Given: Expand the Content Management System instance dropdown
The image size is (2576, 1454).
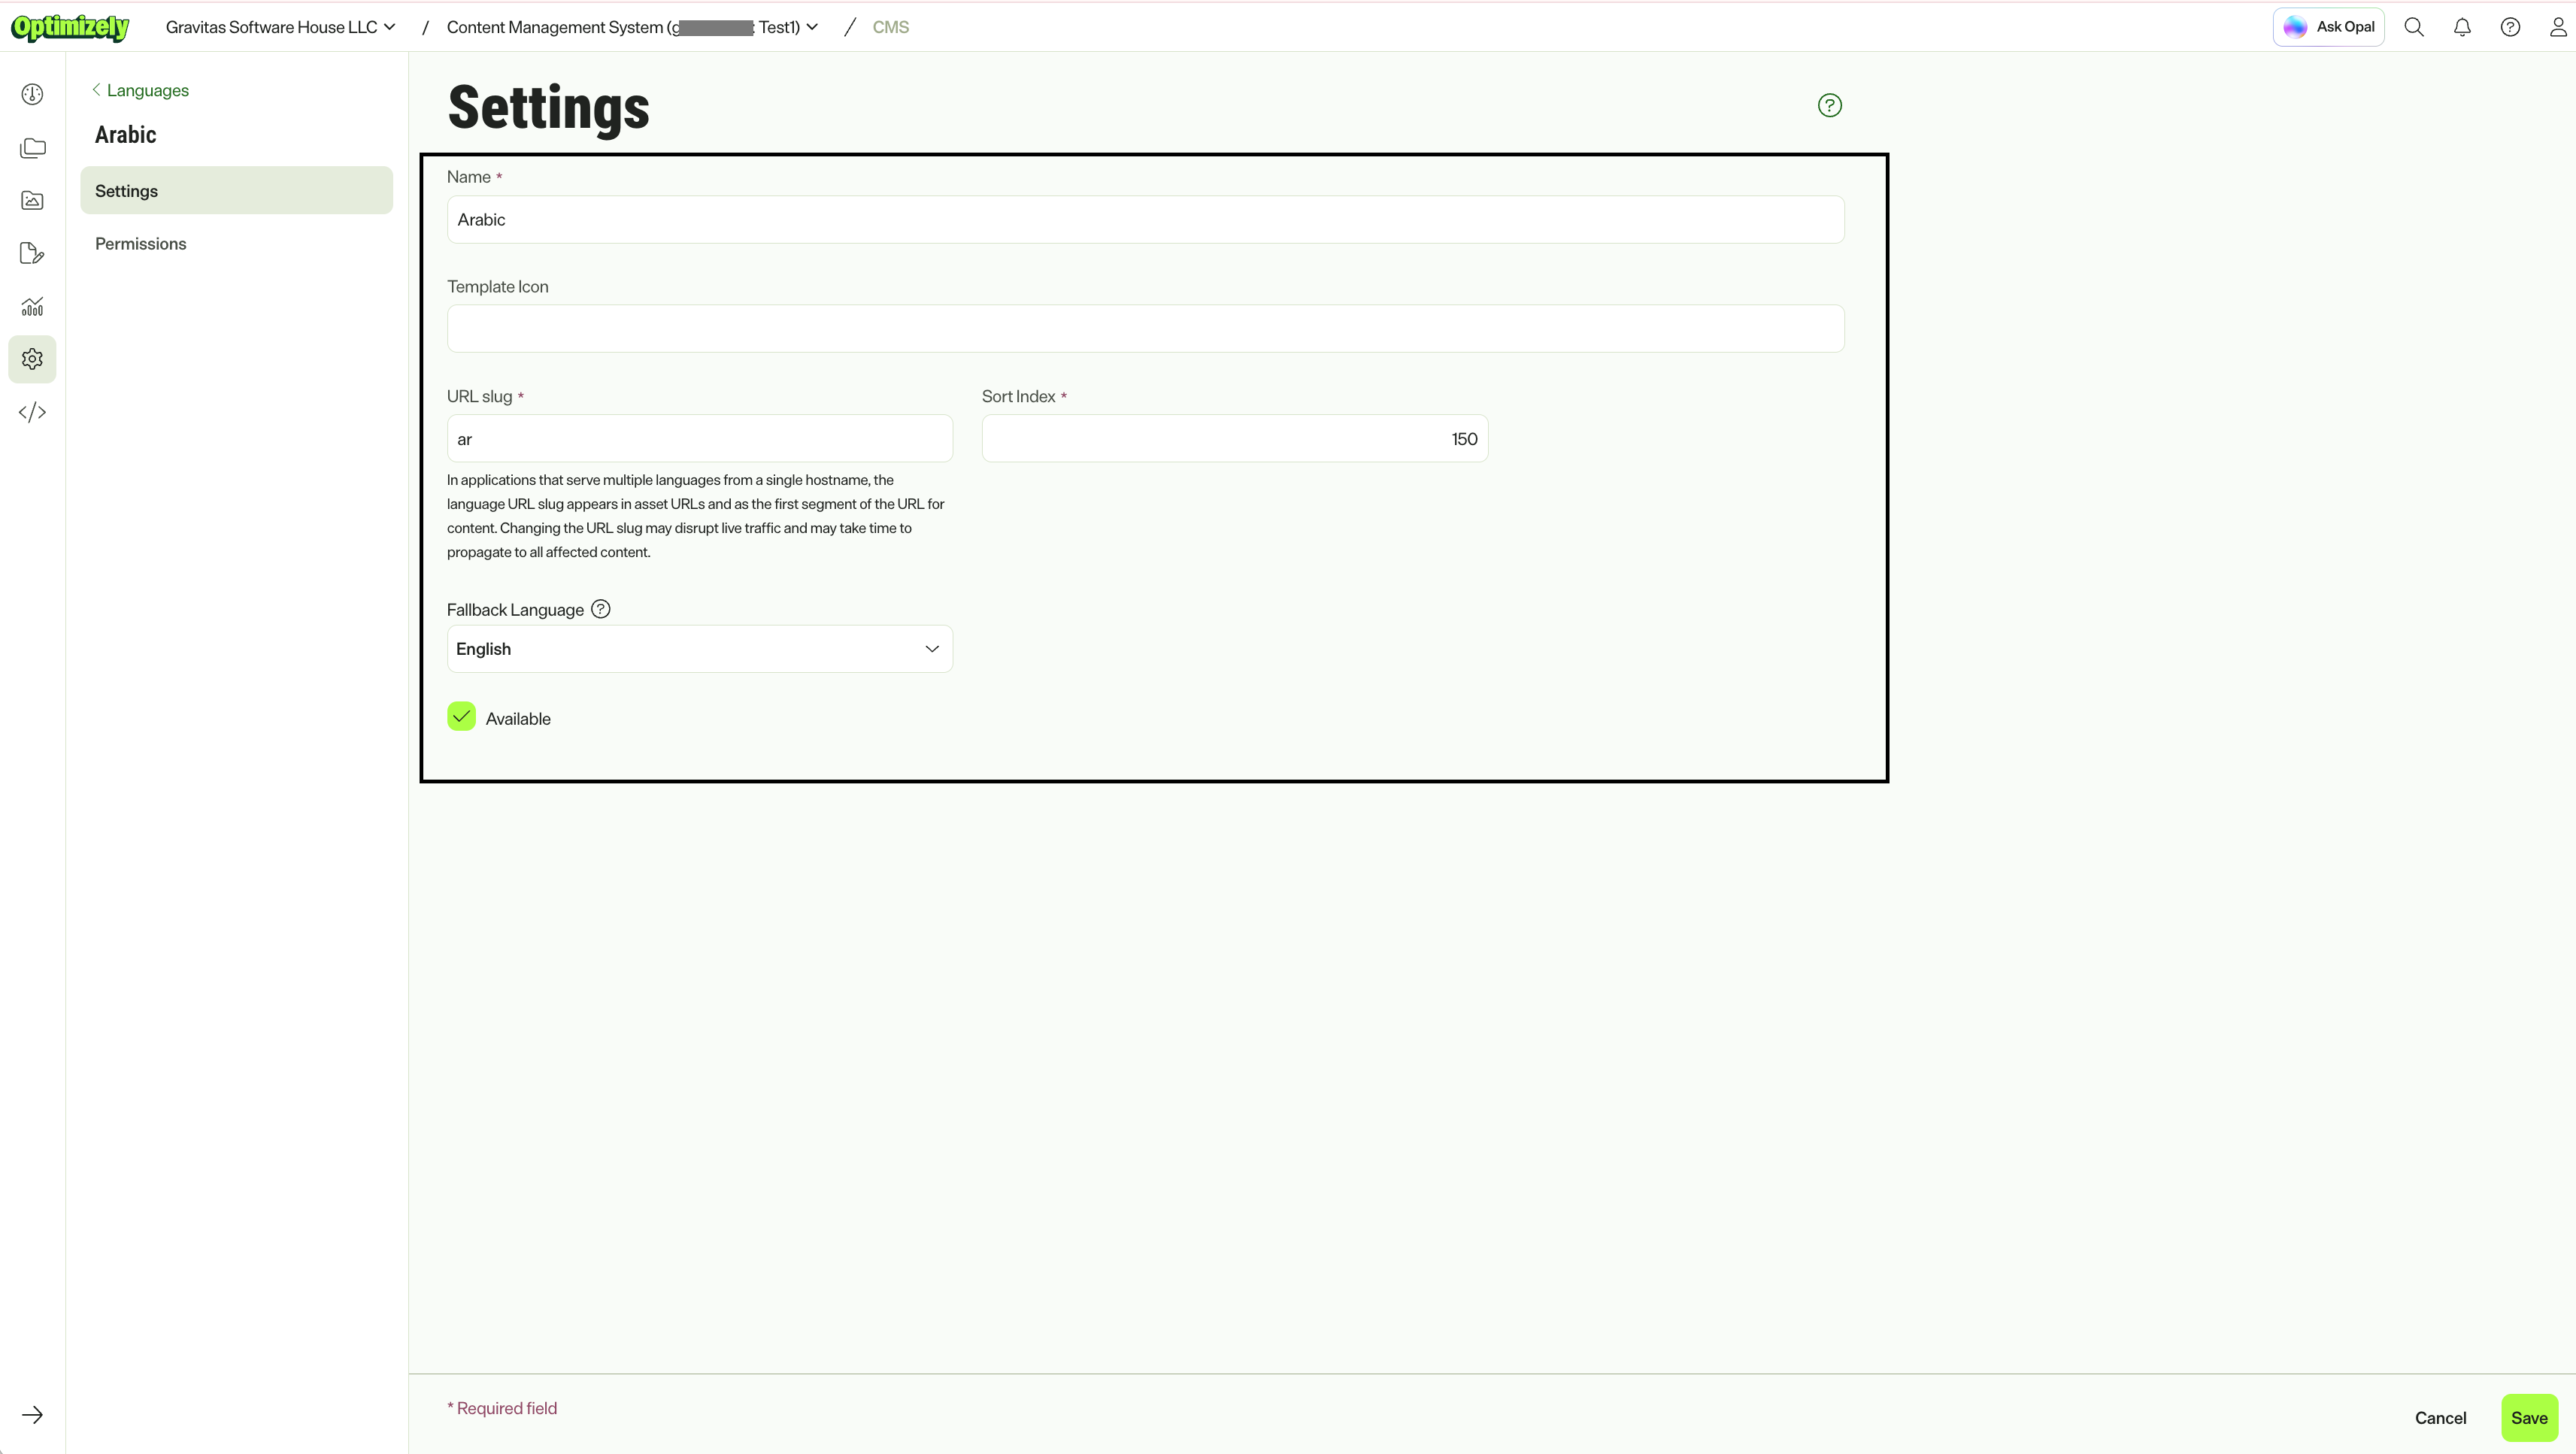Looking at the screenshot, I should (x=632, y=27).
